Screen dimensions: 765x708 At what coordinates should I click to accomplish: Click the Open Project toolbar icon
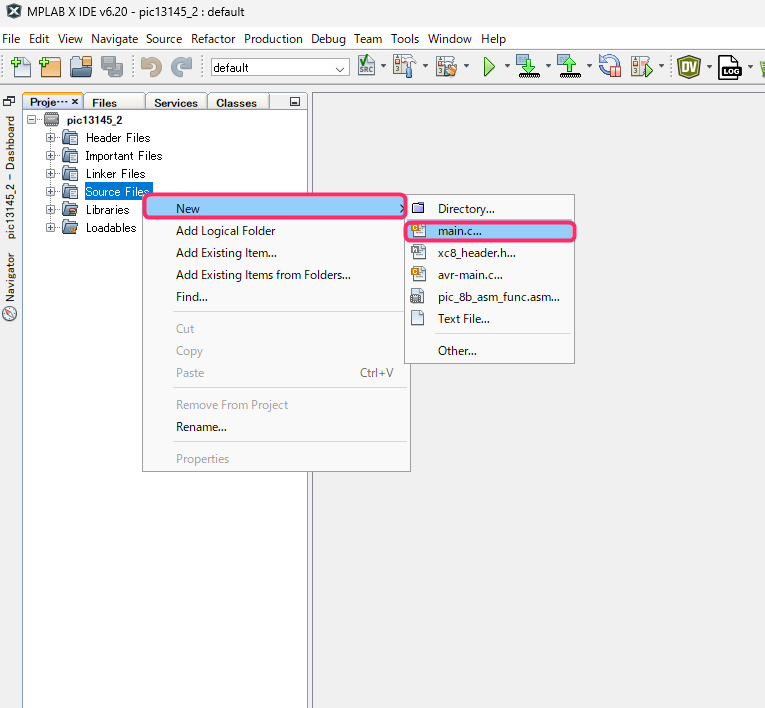[x=81, y=67]
